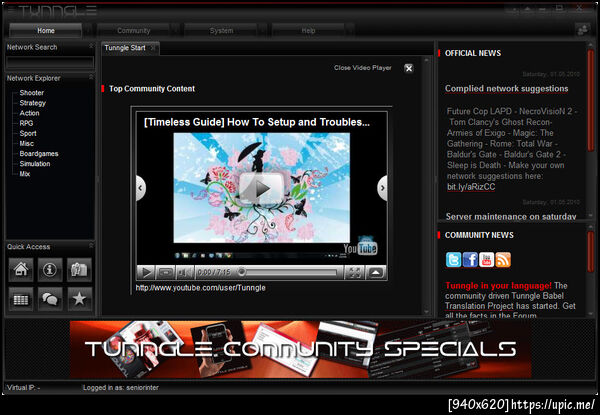Collapse the Network Explorer panel
This screenshot has height=415, width=600.
point(91,77)
